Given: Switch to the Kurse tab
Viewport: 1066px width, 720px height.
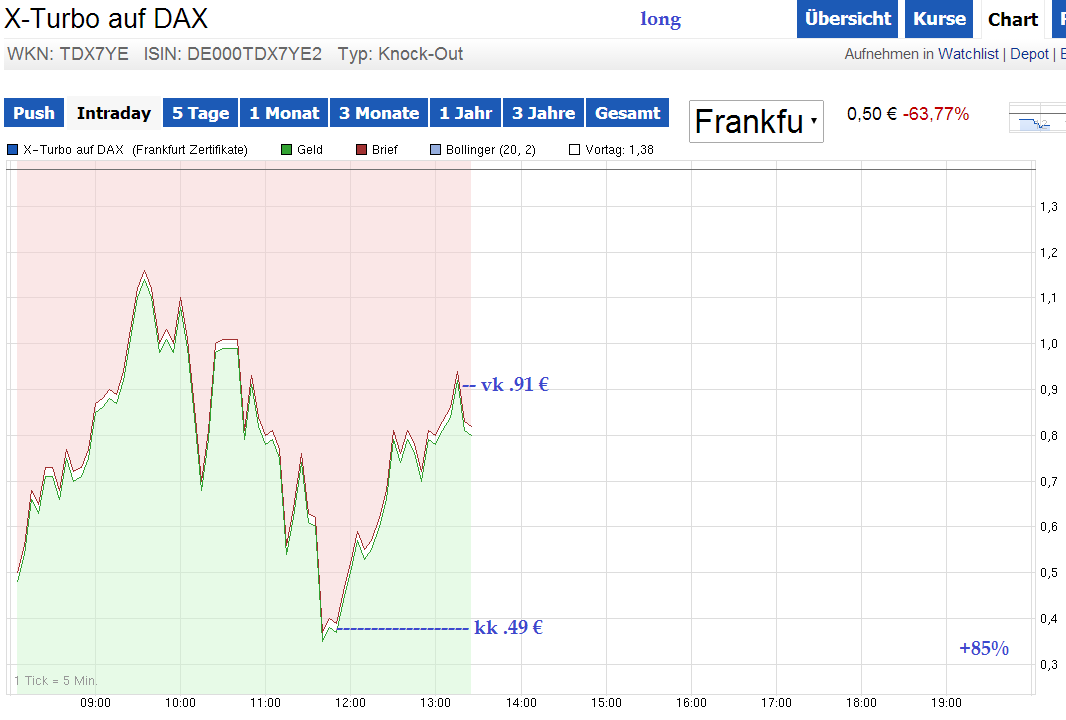Looking at the screenshot, I should tap(938, 19).
